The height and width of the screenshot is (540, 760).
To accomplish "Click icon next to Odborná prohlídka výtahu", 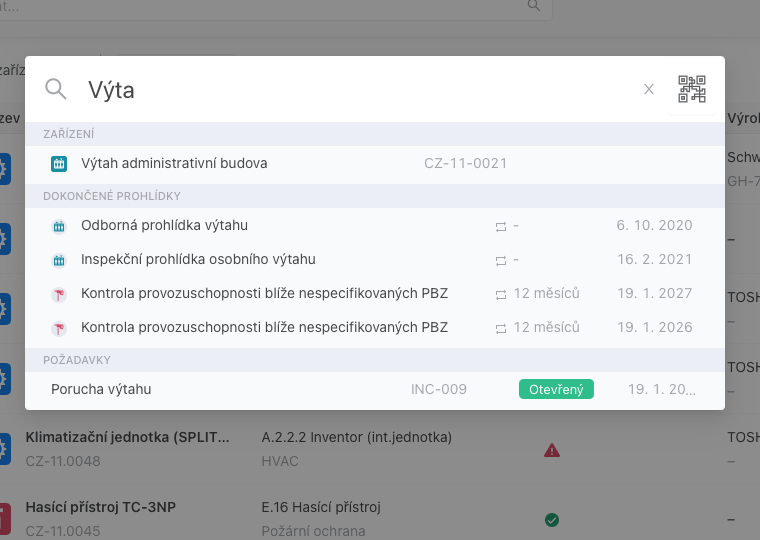I will point(59,226).
